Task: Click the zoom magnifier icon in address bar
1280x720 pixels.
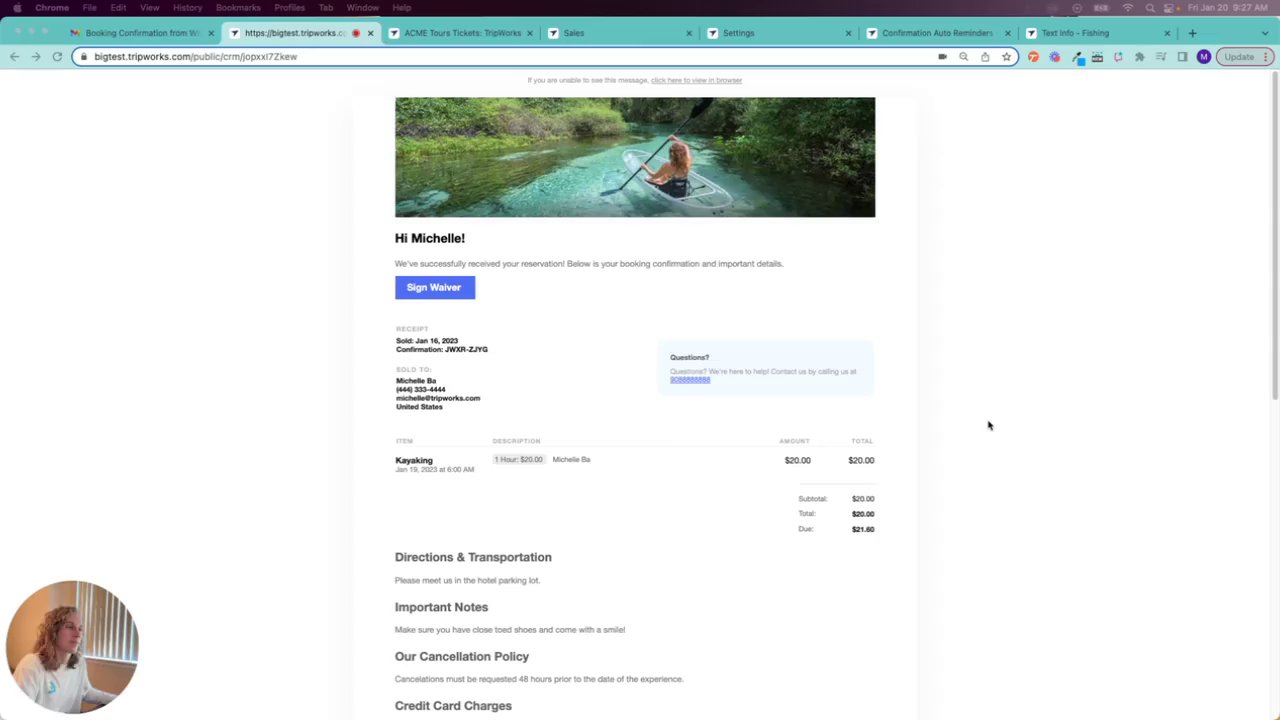Action: [963, 57]
